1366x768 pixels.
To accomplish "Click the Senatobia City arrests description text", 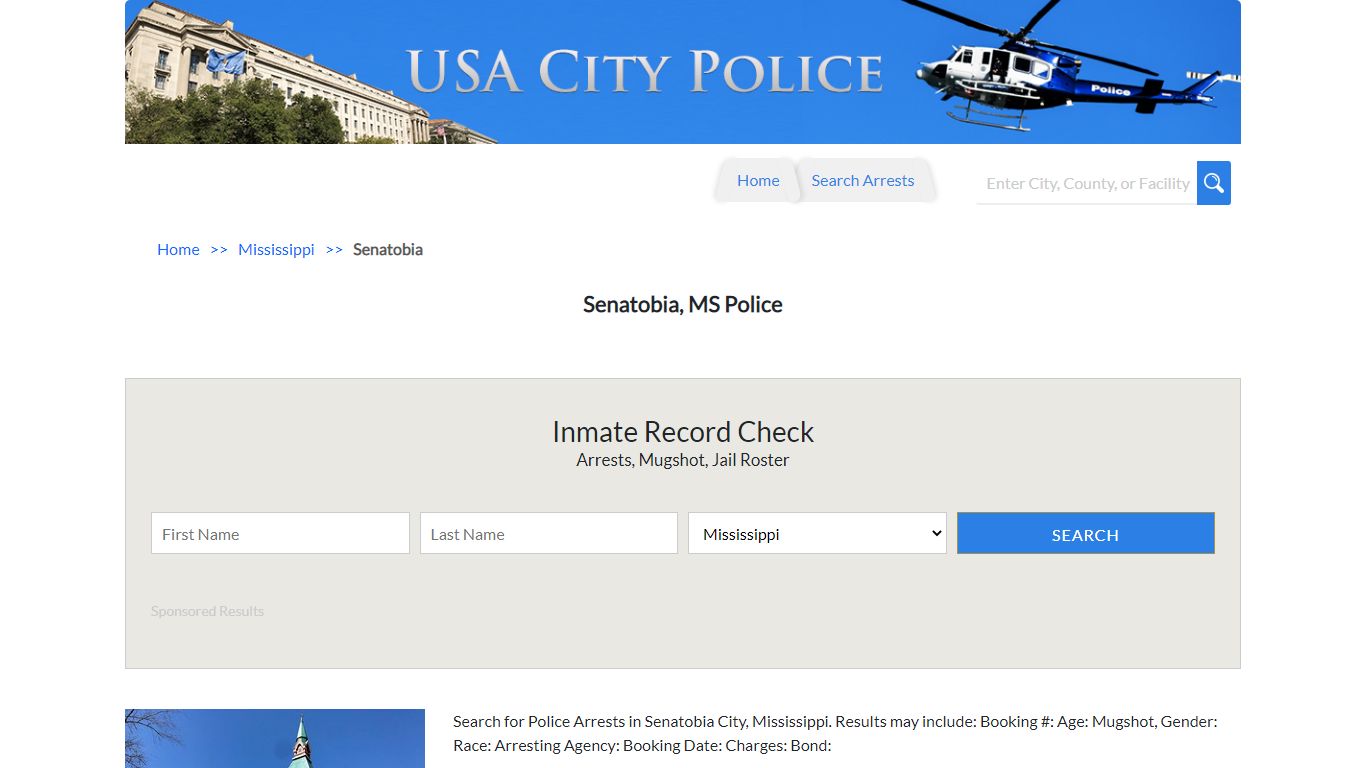I will point(835,733).
